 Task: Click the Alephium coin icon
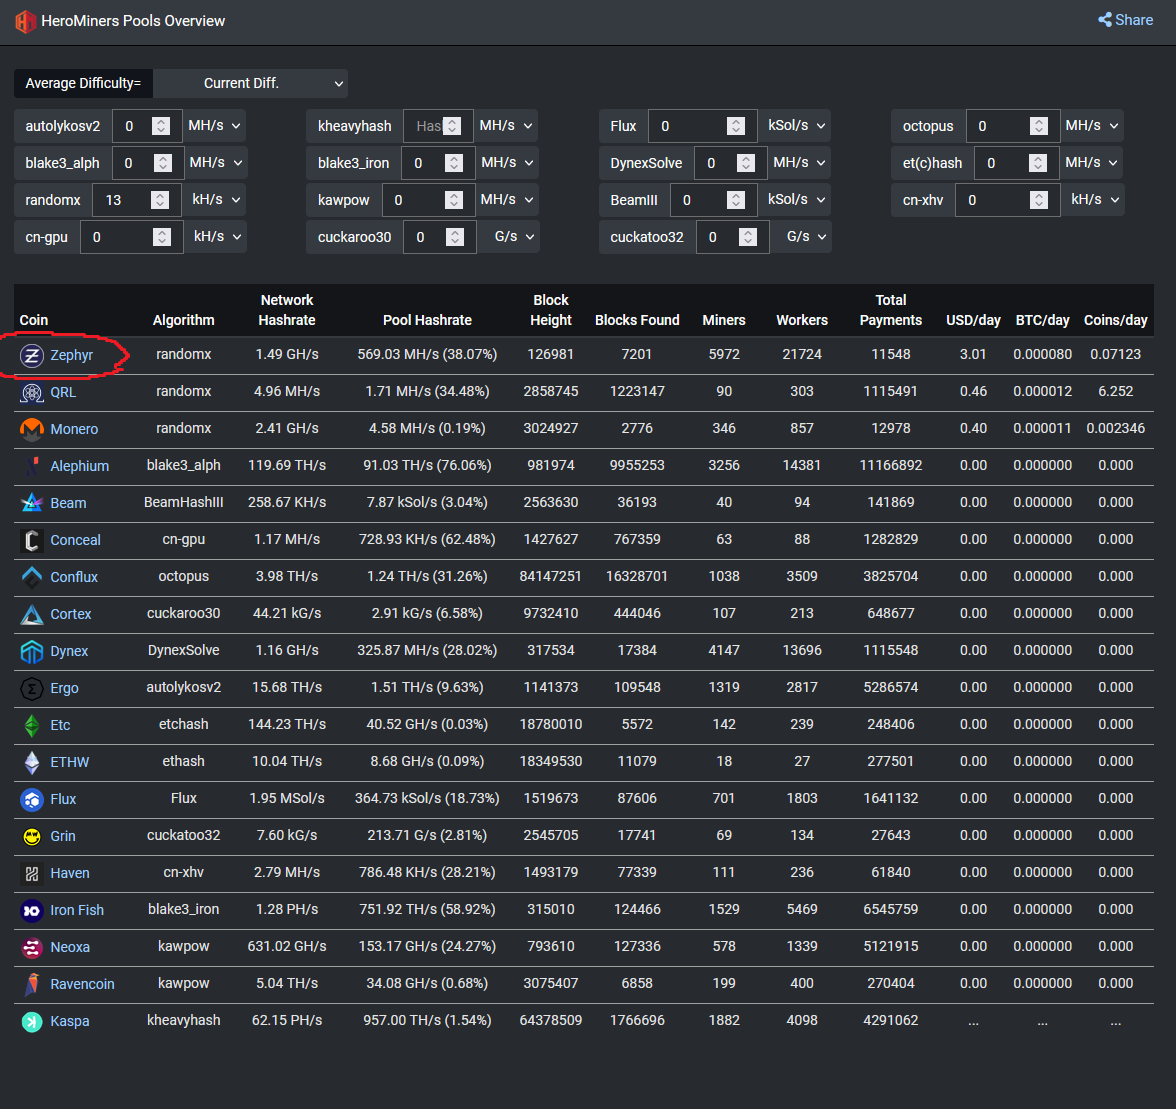(32, 466)
